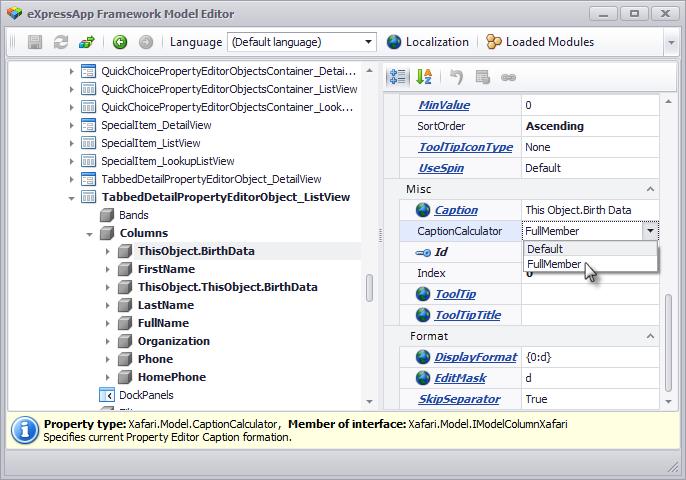
Task: Click the green merge differences toolbar icon
Action: (87, 42)
